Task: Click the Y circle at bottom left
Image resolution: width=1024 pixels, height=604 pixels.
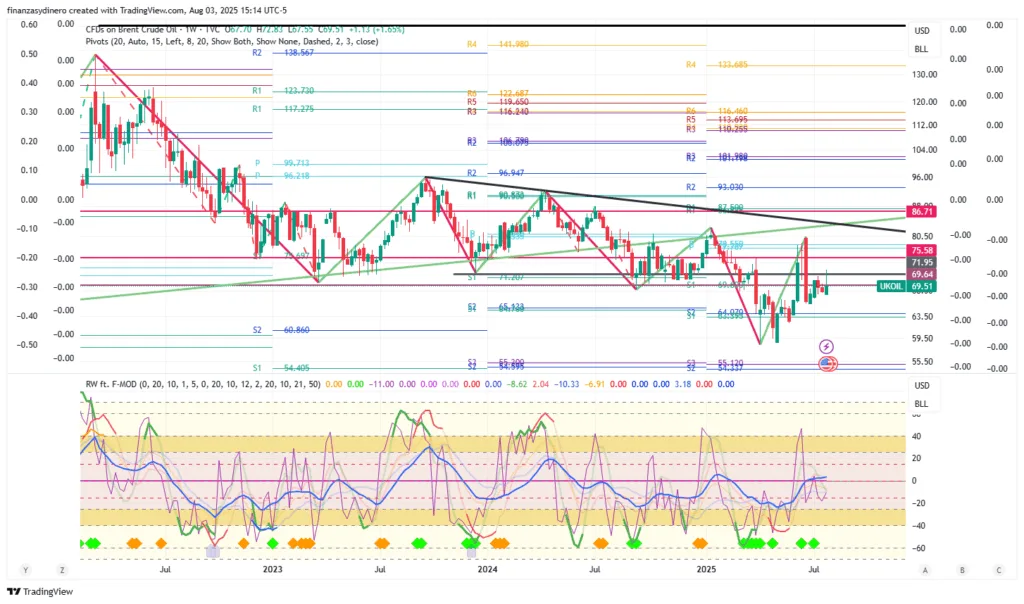Action: pyautogui.click(x=25, y=570)
